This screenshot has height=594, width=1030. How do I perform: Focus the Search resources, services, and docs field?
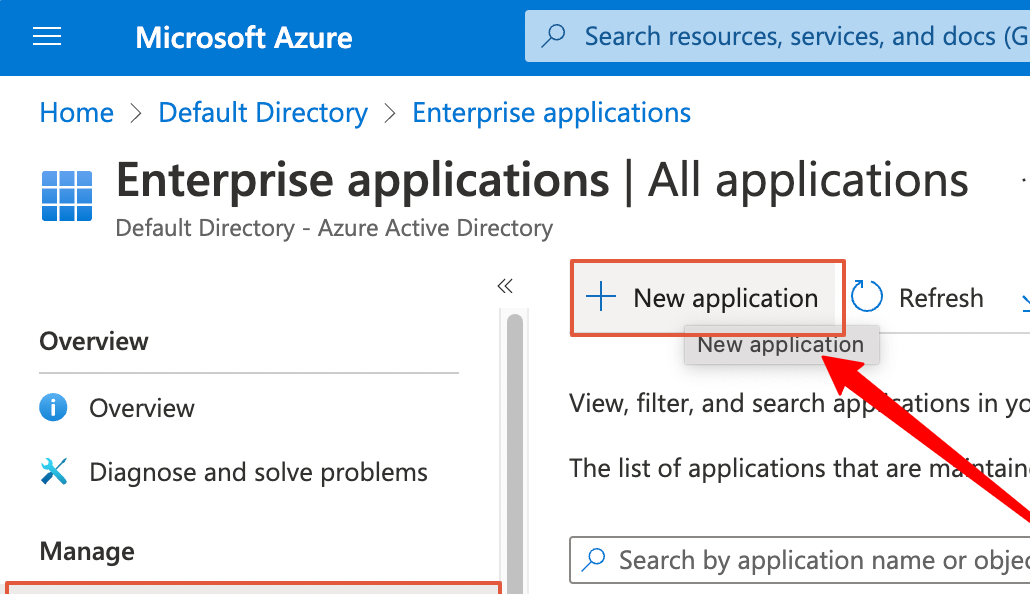[777, 36]
